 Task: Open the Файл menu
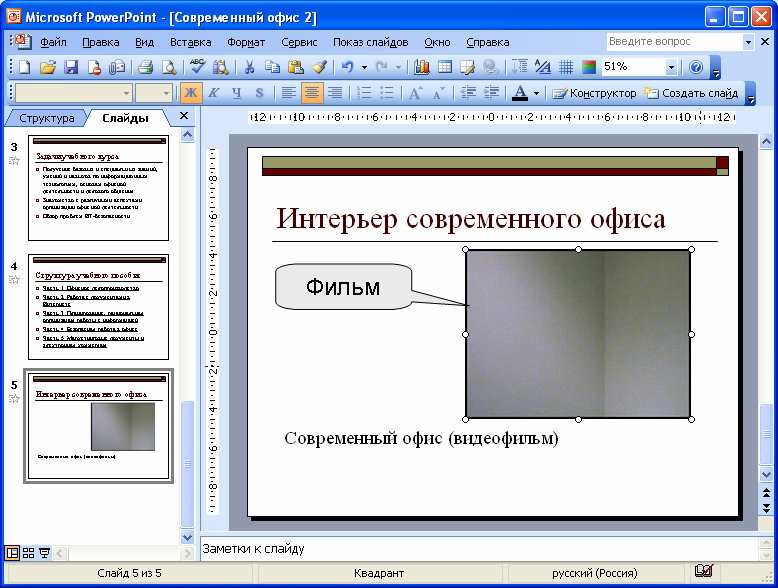(x=53, y=42)
